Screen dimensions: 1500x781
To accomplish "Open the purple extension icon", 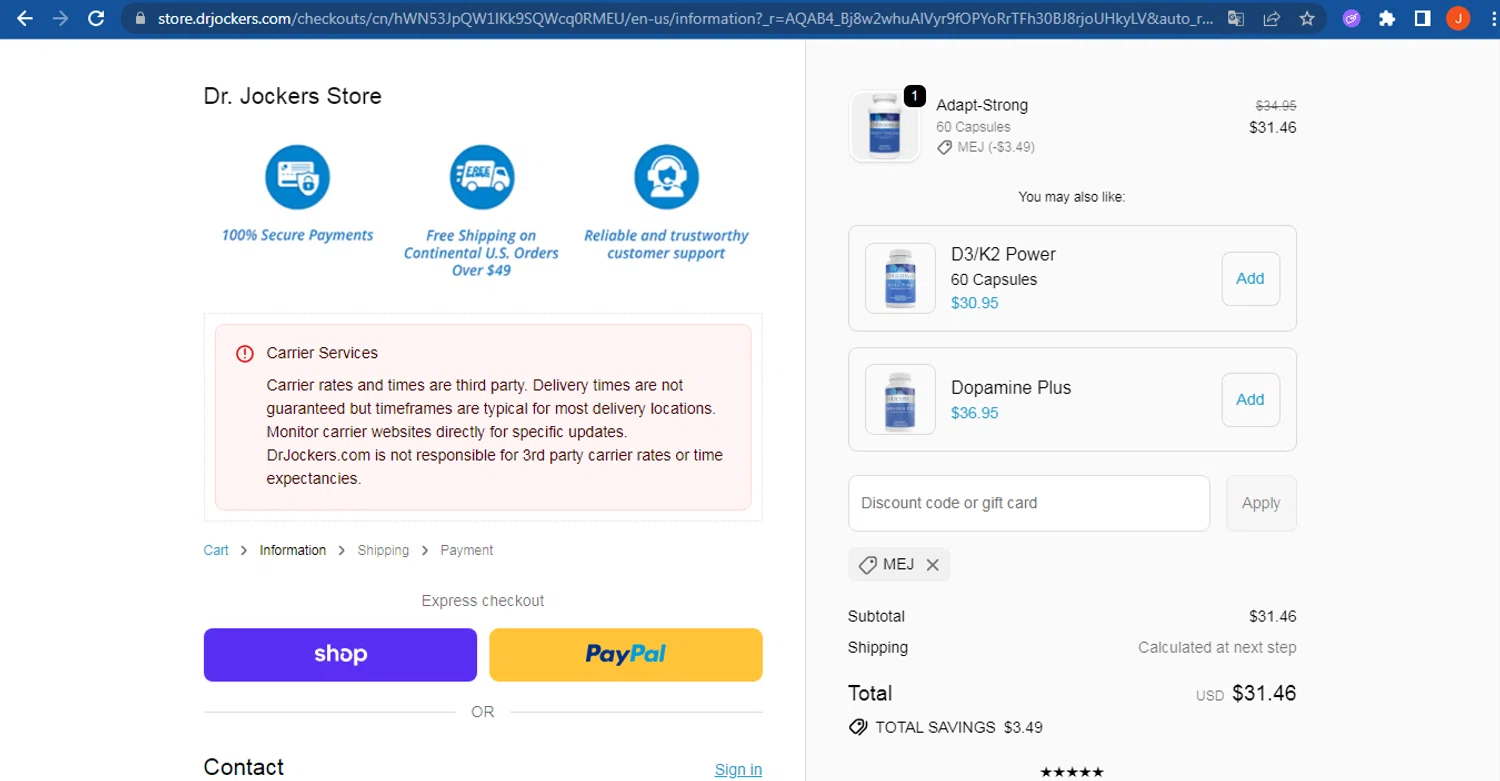I will (1351, 18).
